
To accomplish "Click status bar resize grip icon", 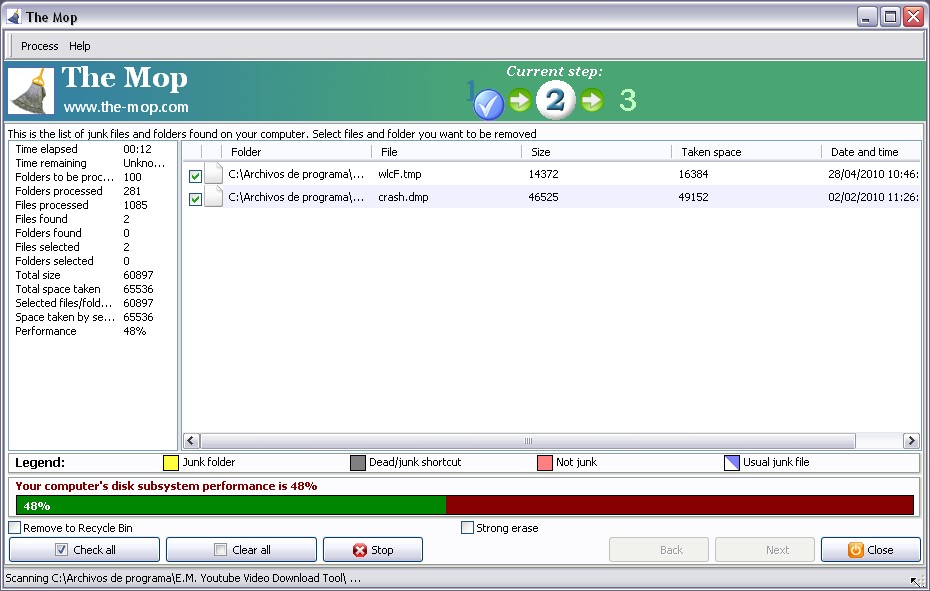I will tap(917, 580).
